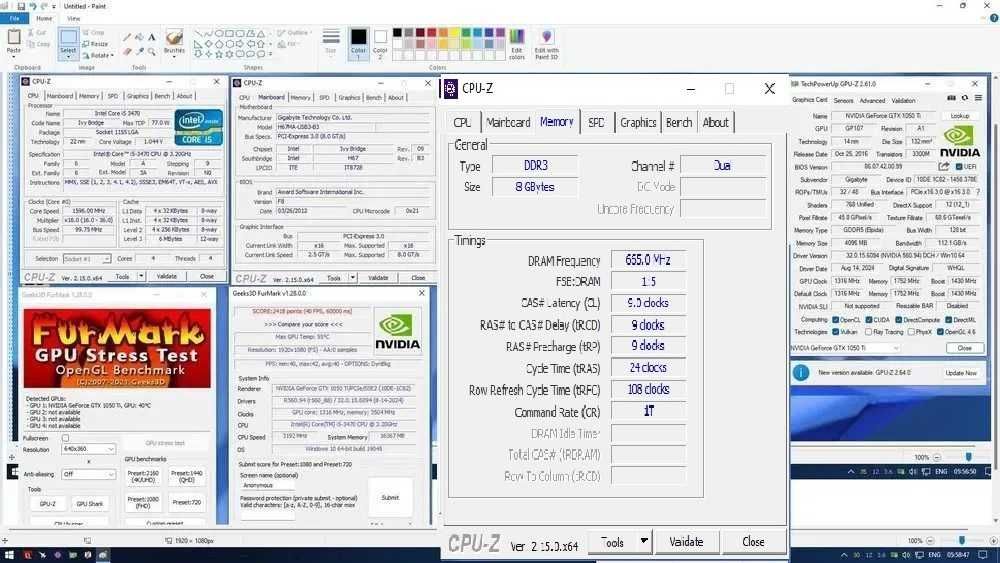The image size is (1000, 563).
Task: Click the Undo arrow in Paint's title bar
Action: 33,6
